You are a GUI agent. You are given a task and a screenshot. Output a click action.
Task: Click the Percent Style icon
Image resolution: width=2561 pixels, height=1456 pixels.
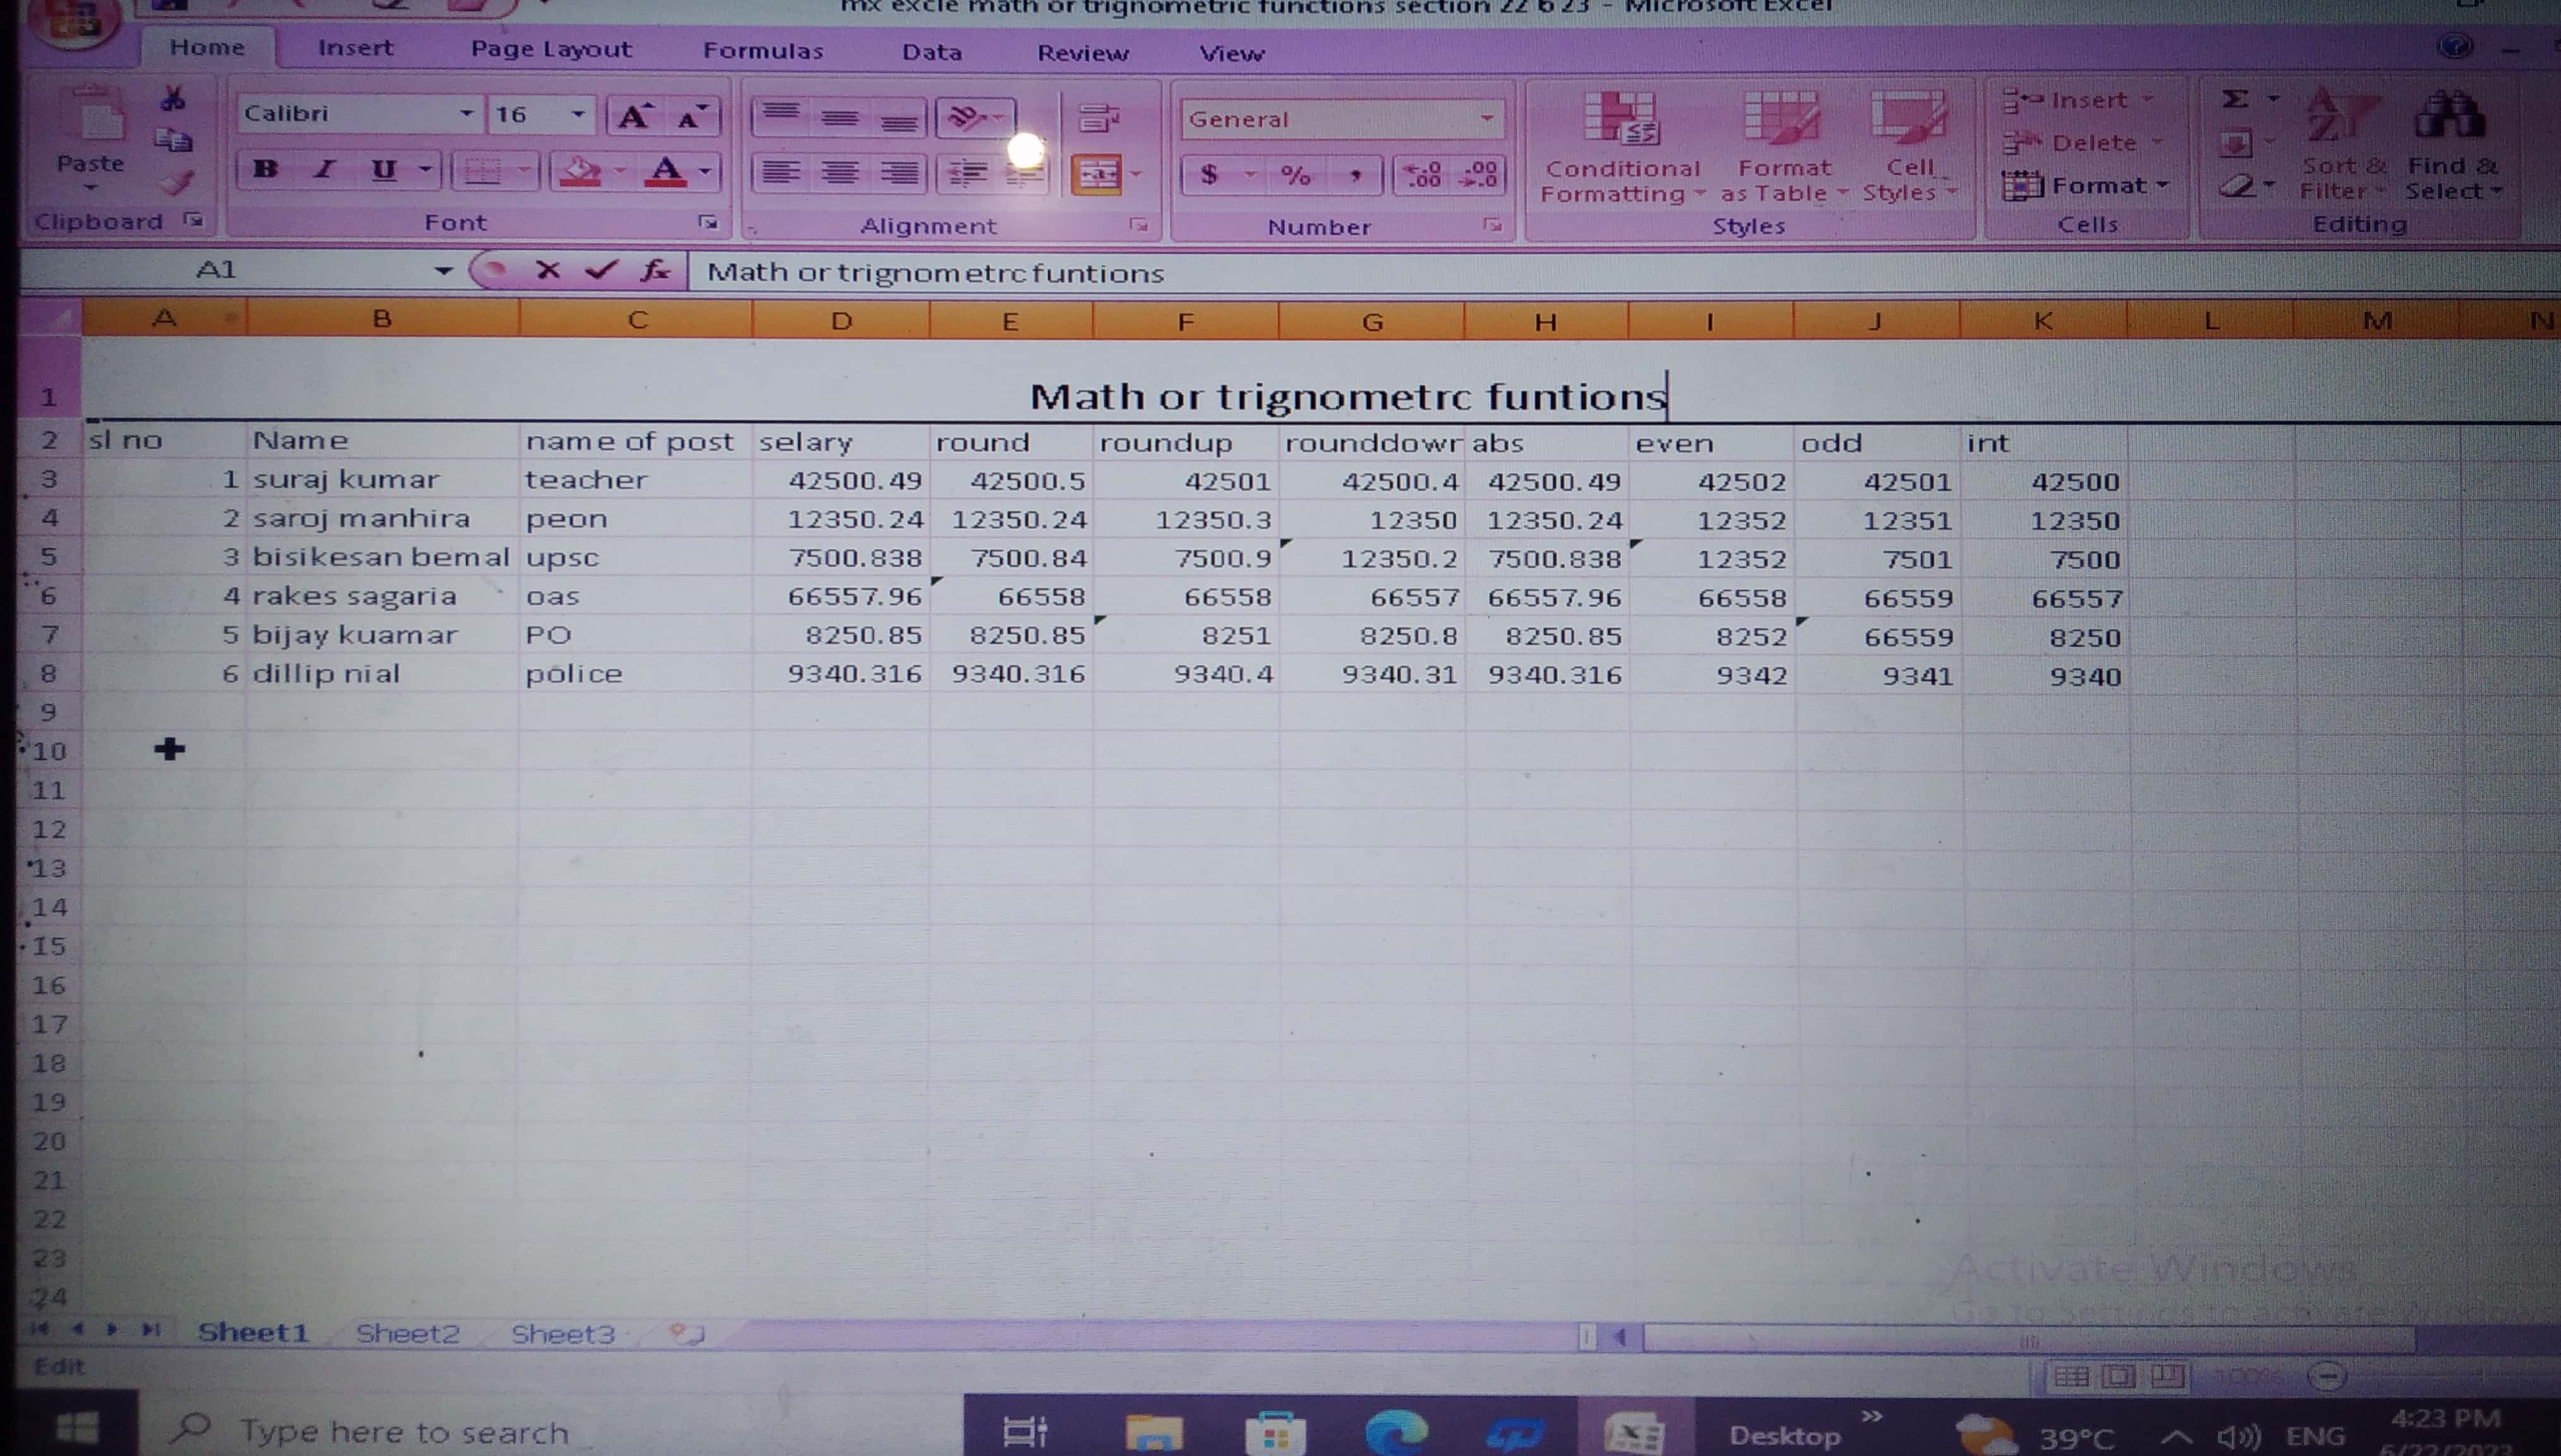[1295, 175]
